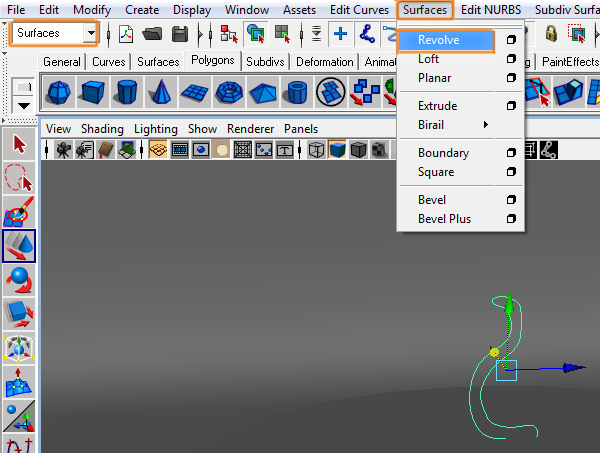Click the save scene disk icon
The height and width of the screenshot is (453, 600).
click(x=180, y=33)
